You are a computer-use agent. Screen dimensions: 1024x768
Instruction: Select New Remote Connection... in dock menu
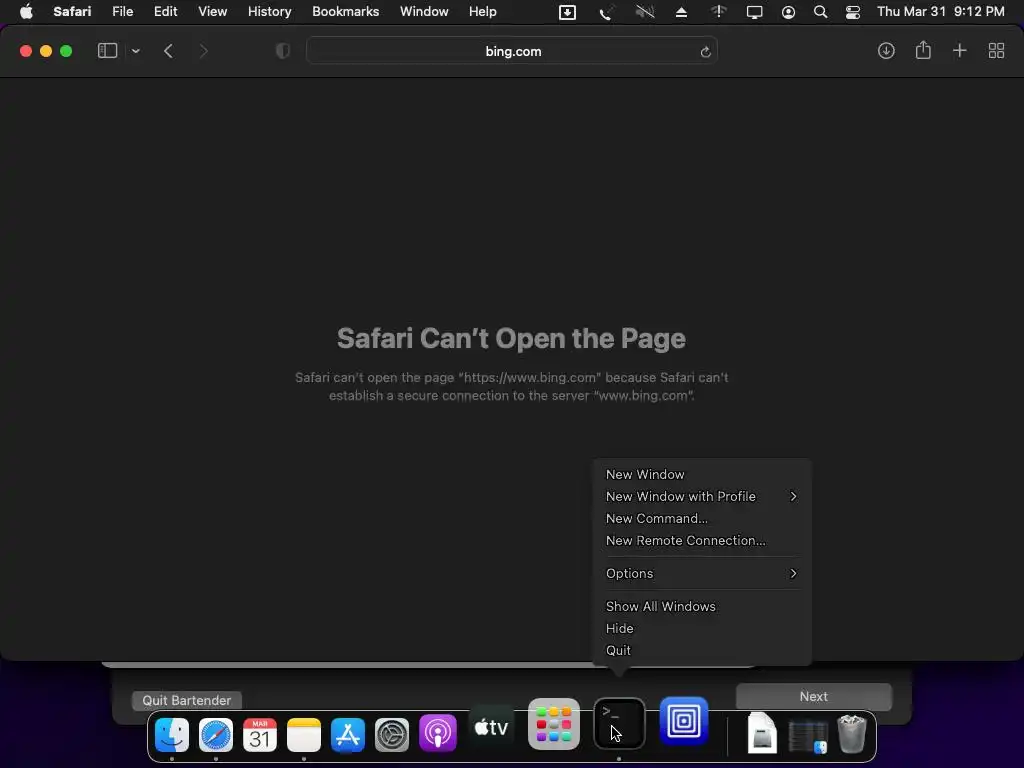coord(702,541)
